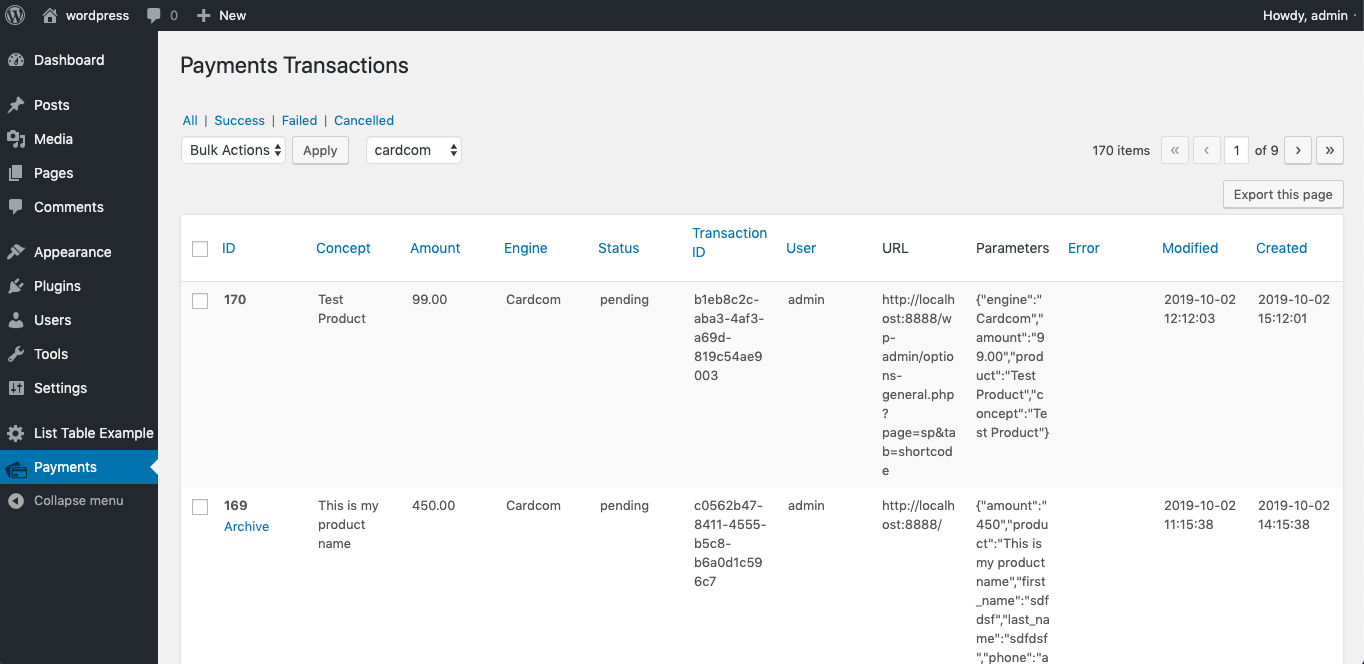
Task: Sort by the Modified column header
Action: click(x=1190, y=248)
